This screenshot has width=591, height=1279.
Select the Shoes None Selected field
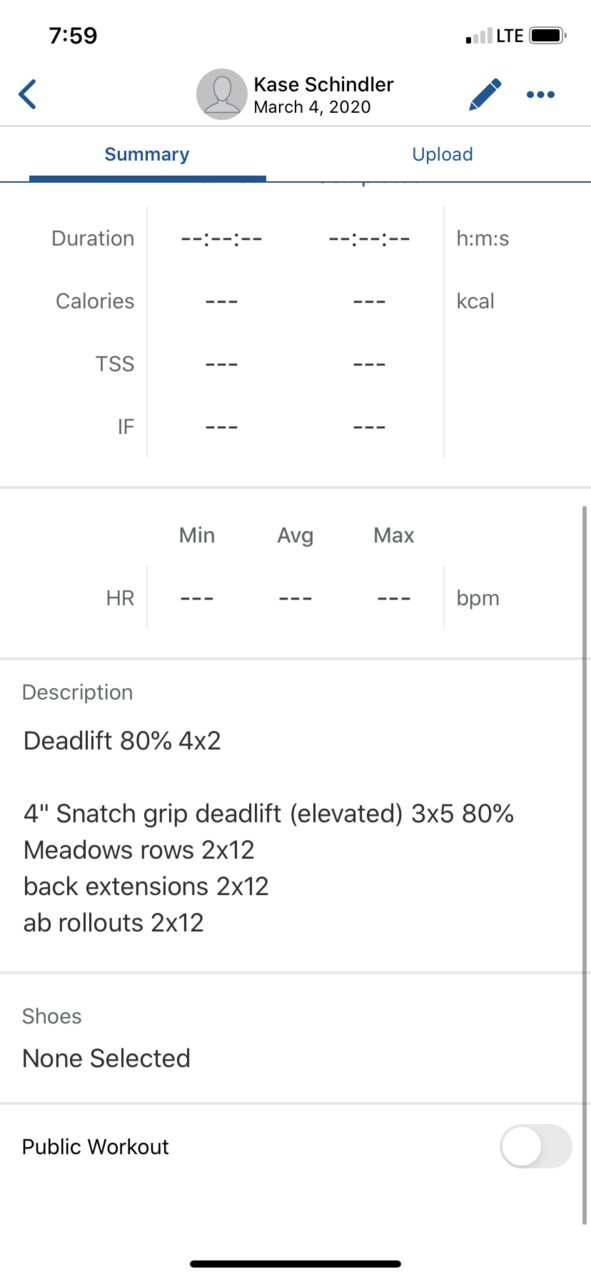[x=295, y=1038]
